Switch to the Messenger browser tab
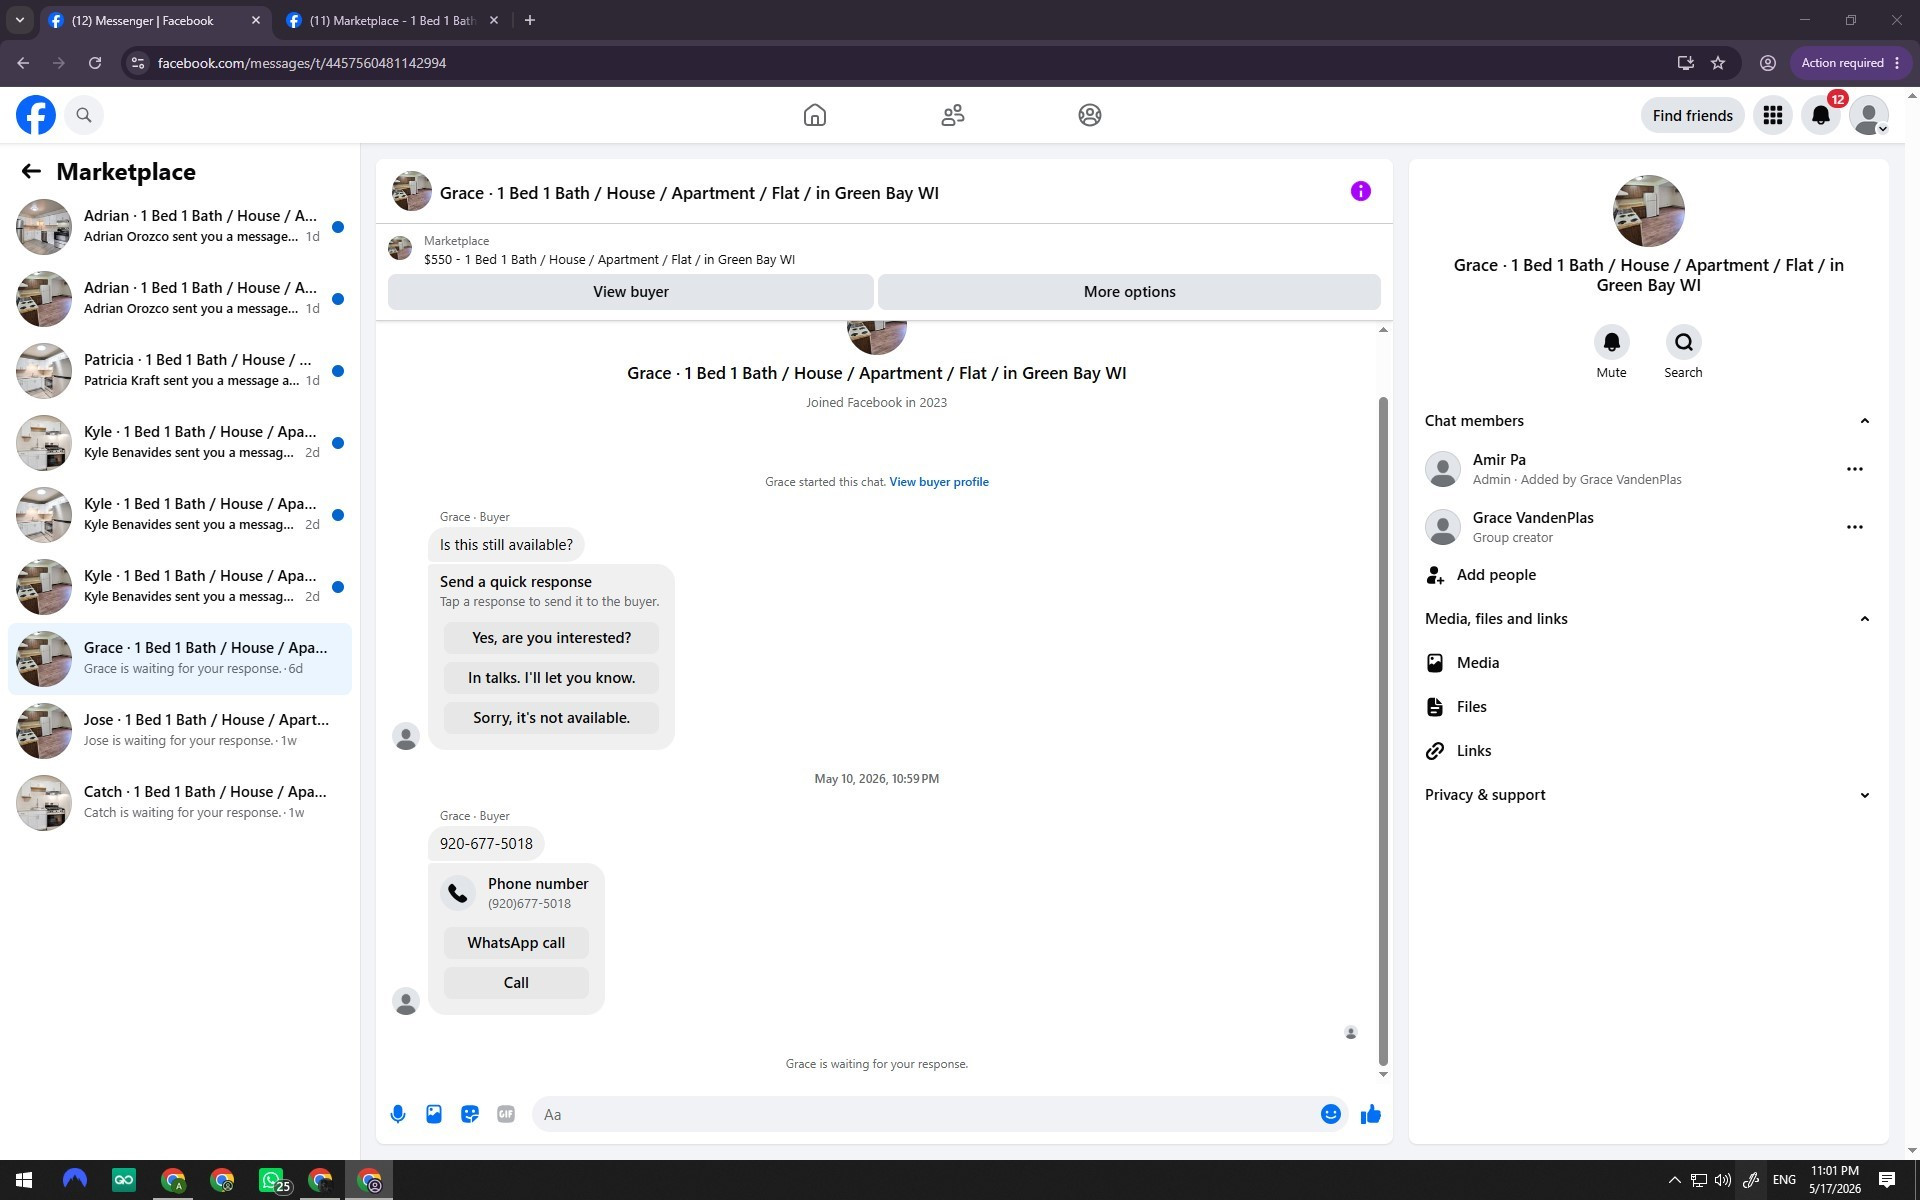Image resolution: width=1920 pixels, height=1200 pixels. [x=155, y=20]
